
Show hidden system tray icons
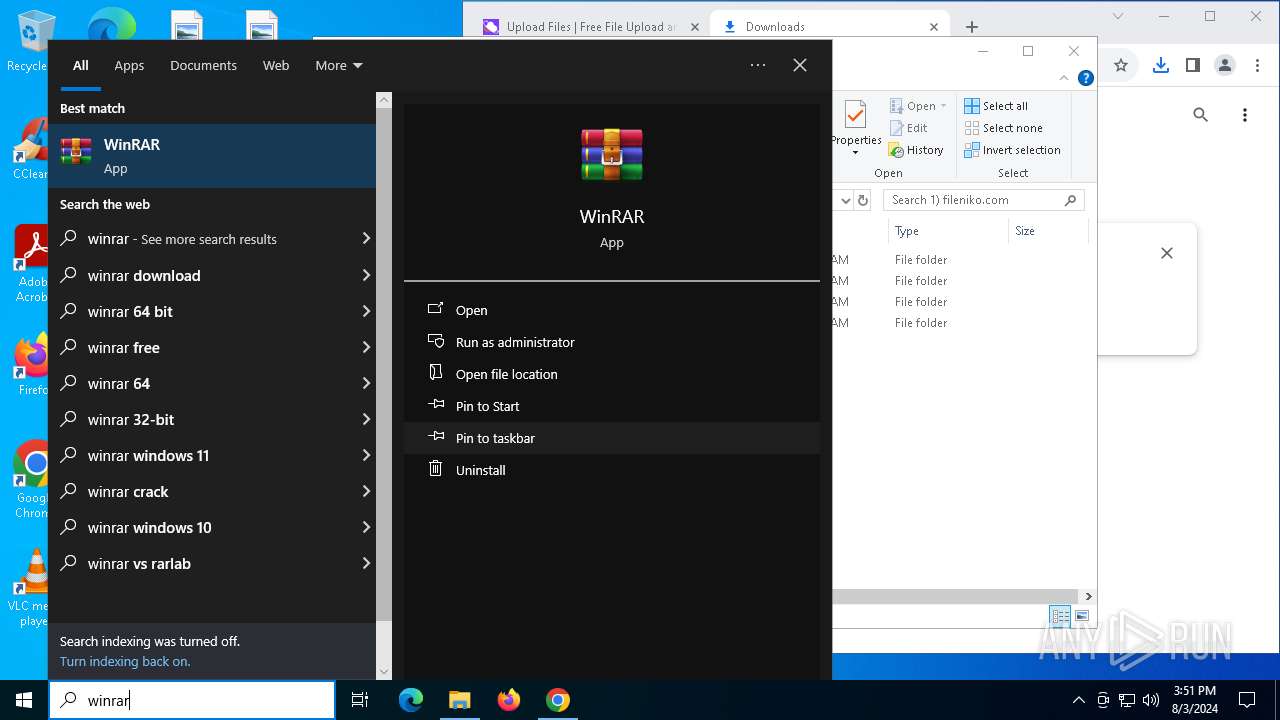pos(1078,700)
